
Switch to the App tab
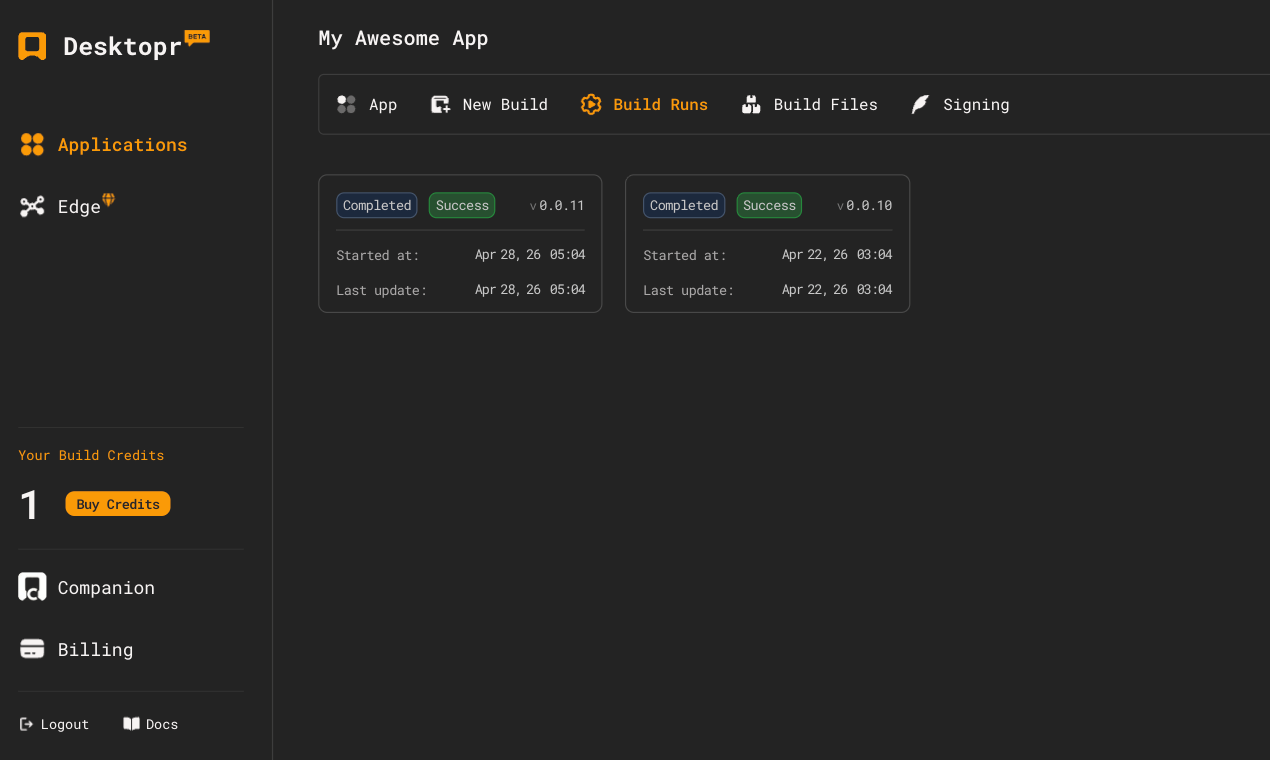383,105
